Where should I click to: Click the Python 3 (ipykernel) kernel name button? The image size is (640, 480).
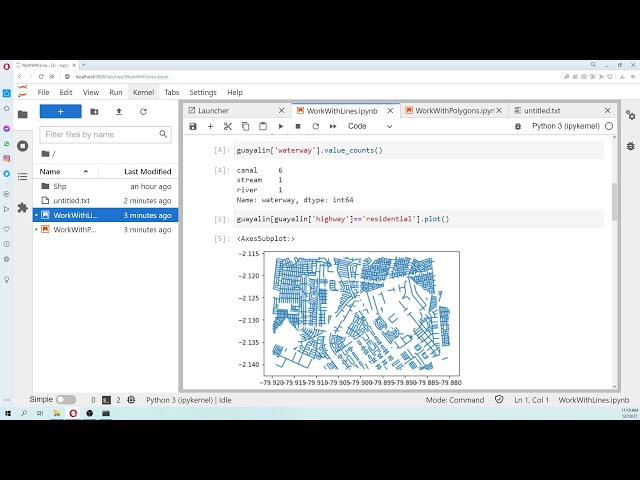coord(566,126)
